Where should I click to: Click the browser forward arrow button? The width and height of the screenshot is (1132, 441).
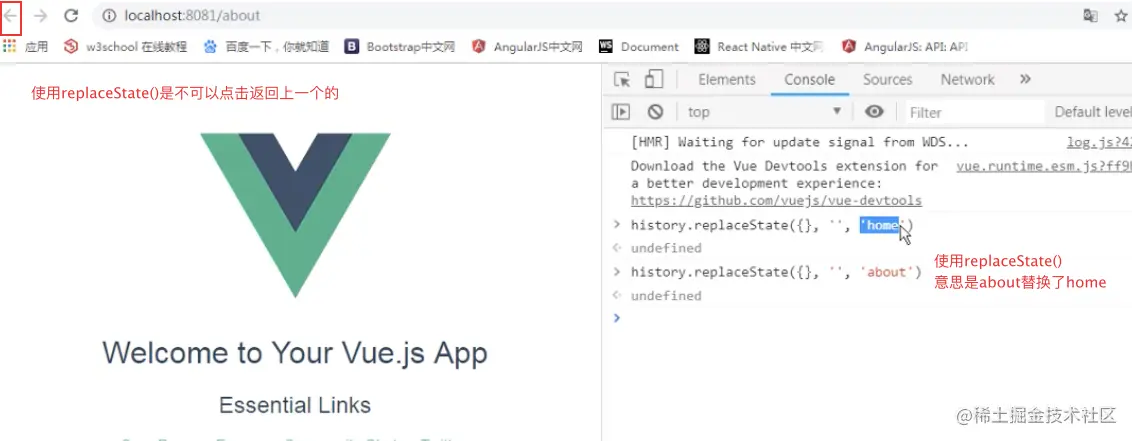(40, 15)
